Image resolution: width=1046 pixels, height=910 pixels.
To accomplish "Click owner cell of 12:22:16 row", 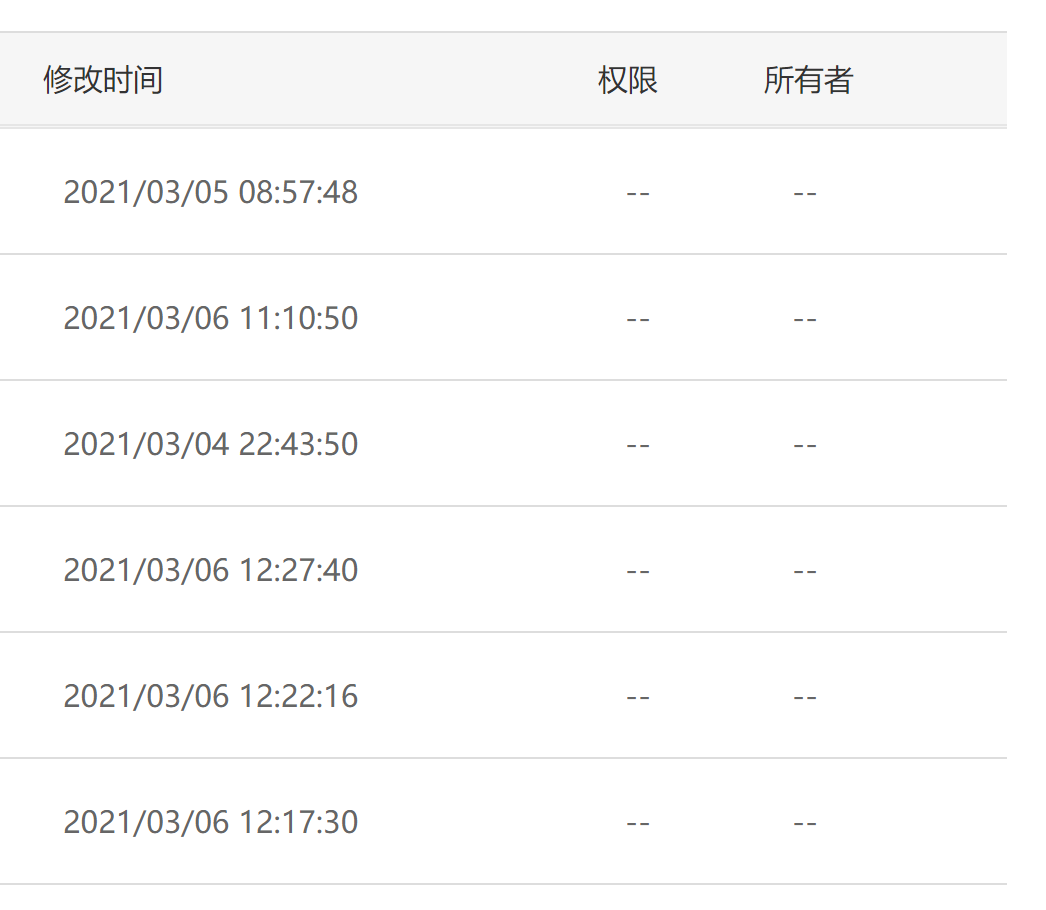I will click(805, 699).
